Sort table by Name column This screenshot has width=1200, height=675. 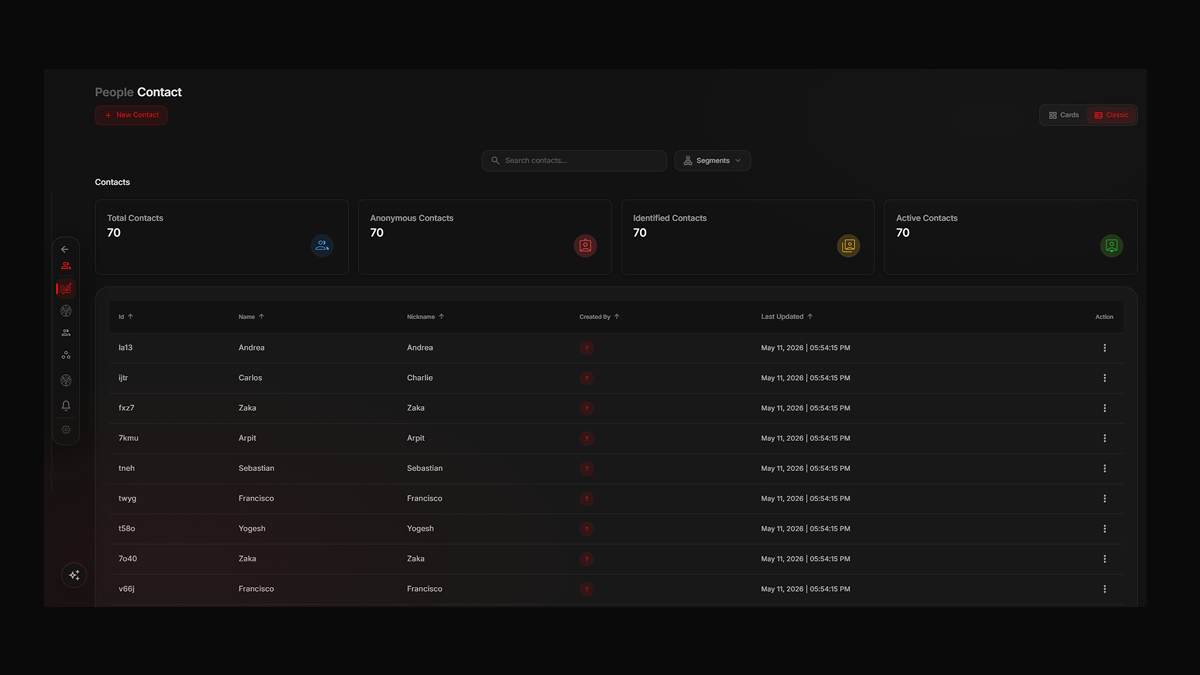click(251, 317)
